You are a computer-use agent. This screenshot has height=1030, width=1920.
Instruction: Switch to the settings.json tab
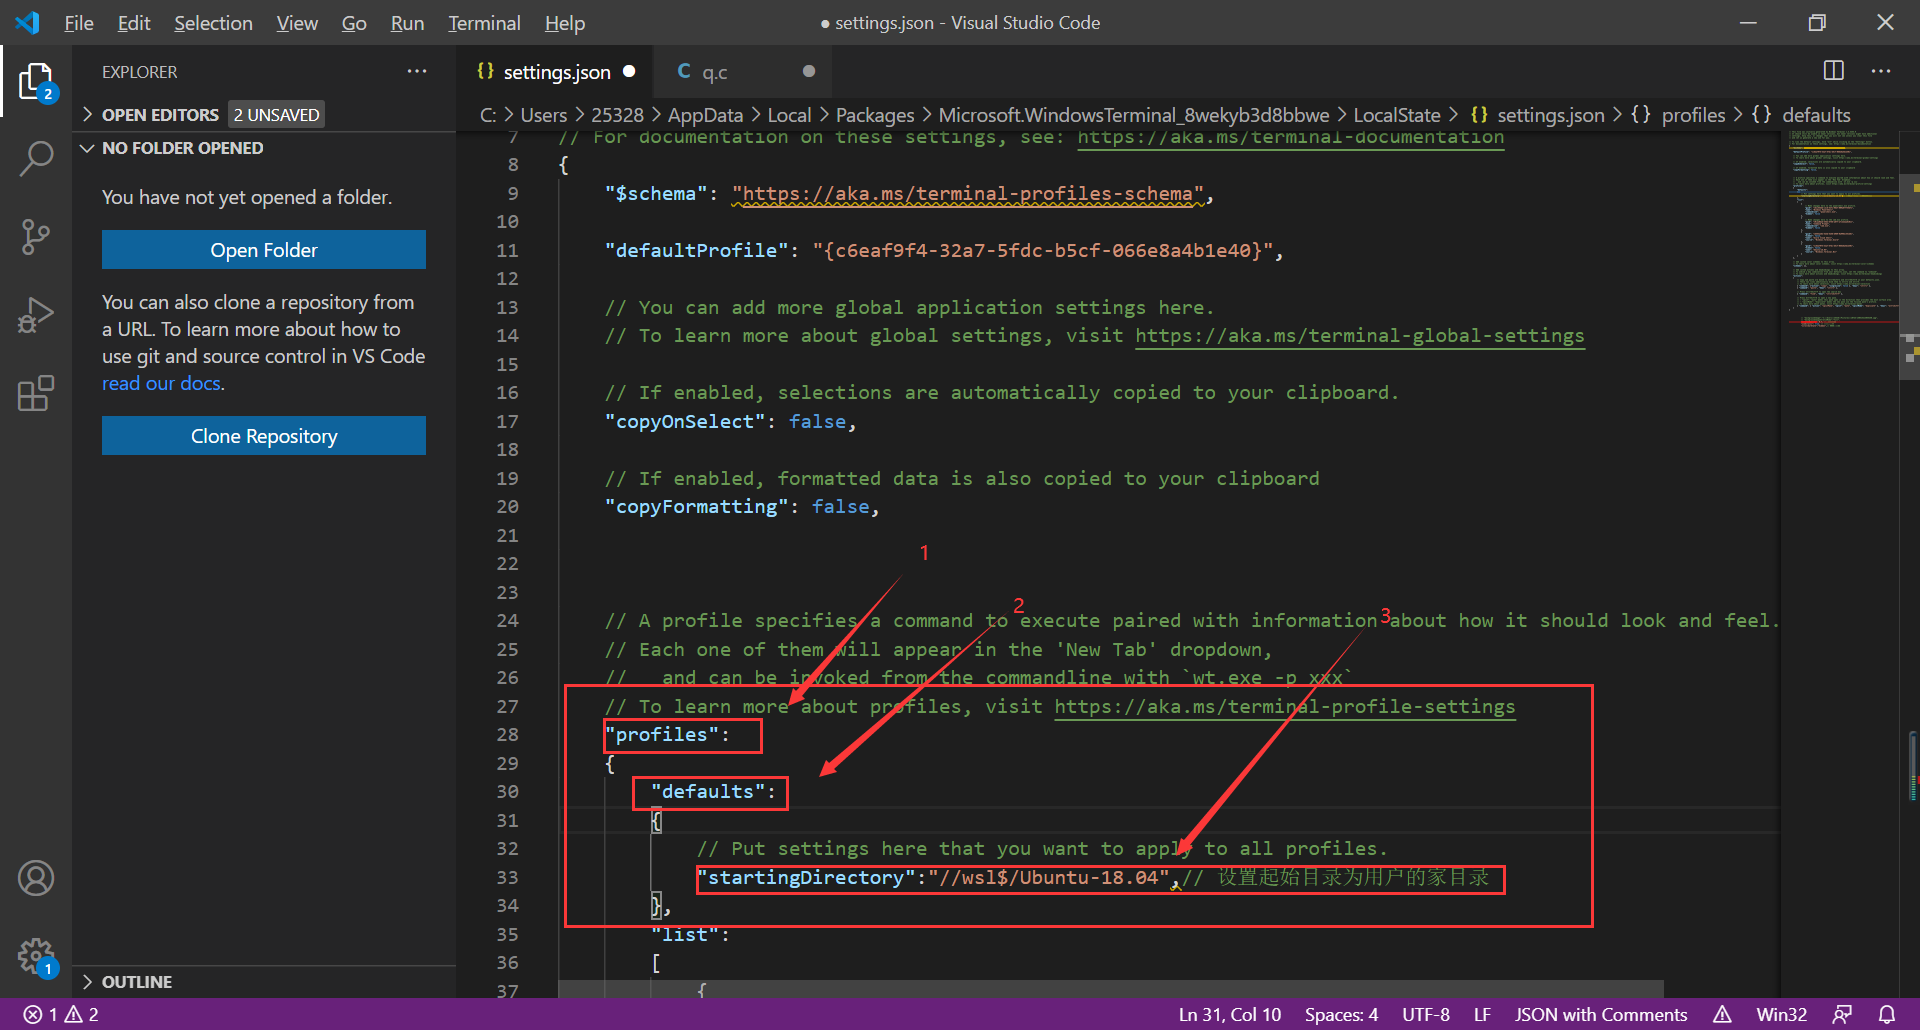point(557,72)
